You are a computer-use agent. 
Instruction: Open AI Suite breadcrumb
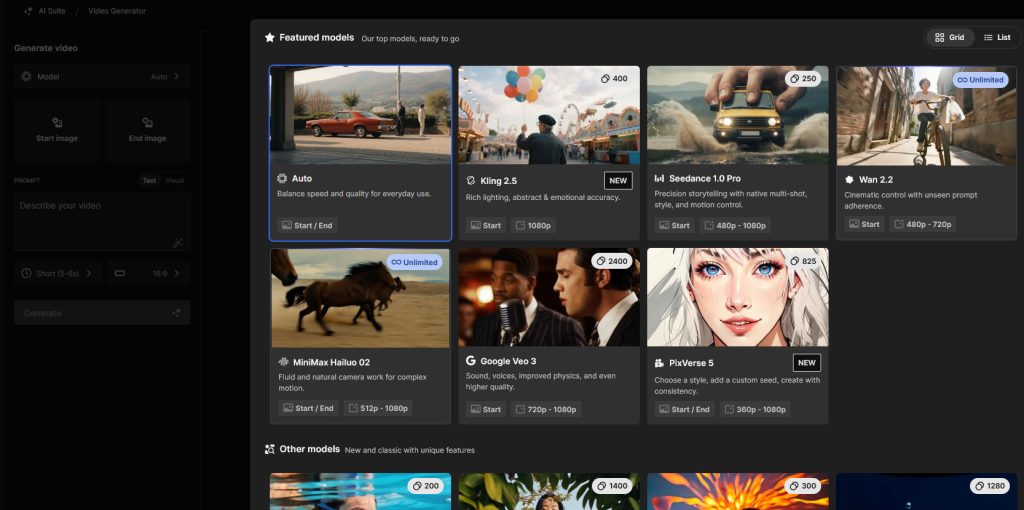point(44,11)
